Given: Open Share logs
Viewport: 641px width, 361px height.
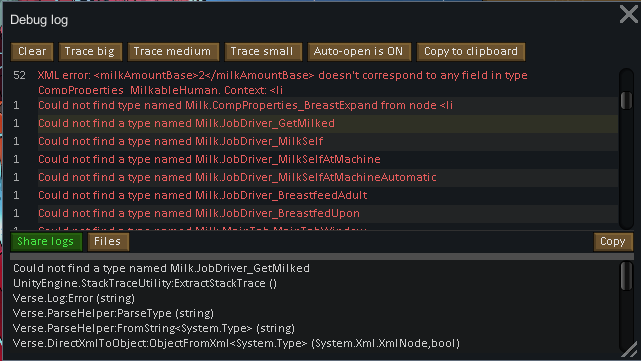Looking at the screenshot, I should tap(46, 242).
